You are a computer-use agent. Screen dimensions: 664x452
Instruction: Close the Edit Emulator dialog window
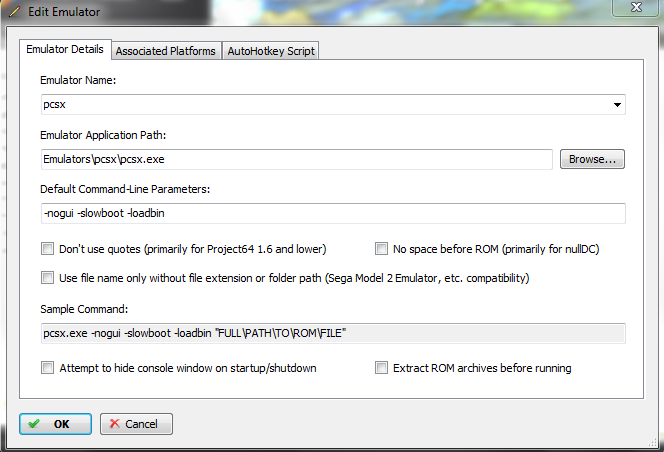(x=636, y=7)
